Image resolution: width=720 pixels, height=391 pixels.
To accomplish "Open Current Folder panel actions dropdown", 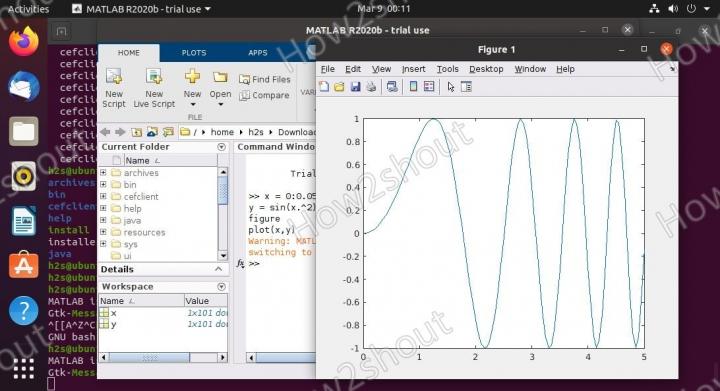I will (221, 147).
